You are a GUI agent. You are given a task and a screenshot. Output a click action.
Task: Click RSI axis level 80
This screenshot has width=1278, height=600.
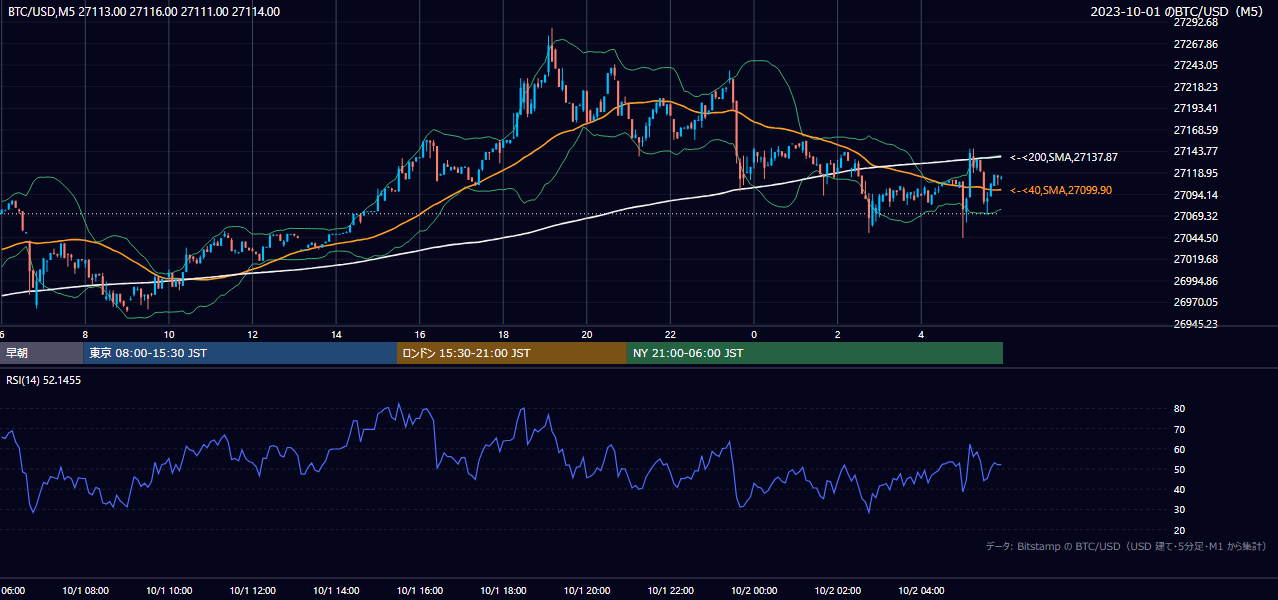[1179, 409]
